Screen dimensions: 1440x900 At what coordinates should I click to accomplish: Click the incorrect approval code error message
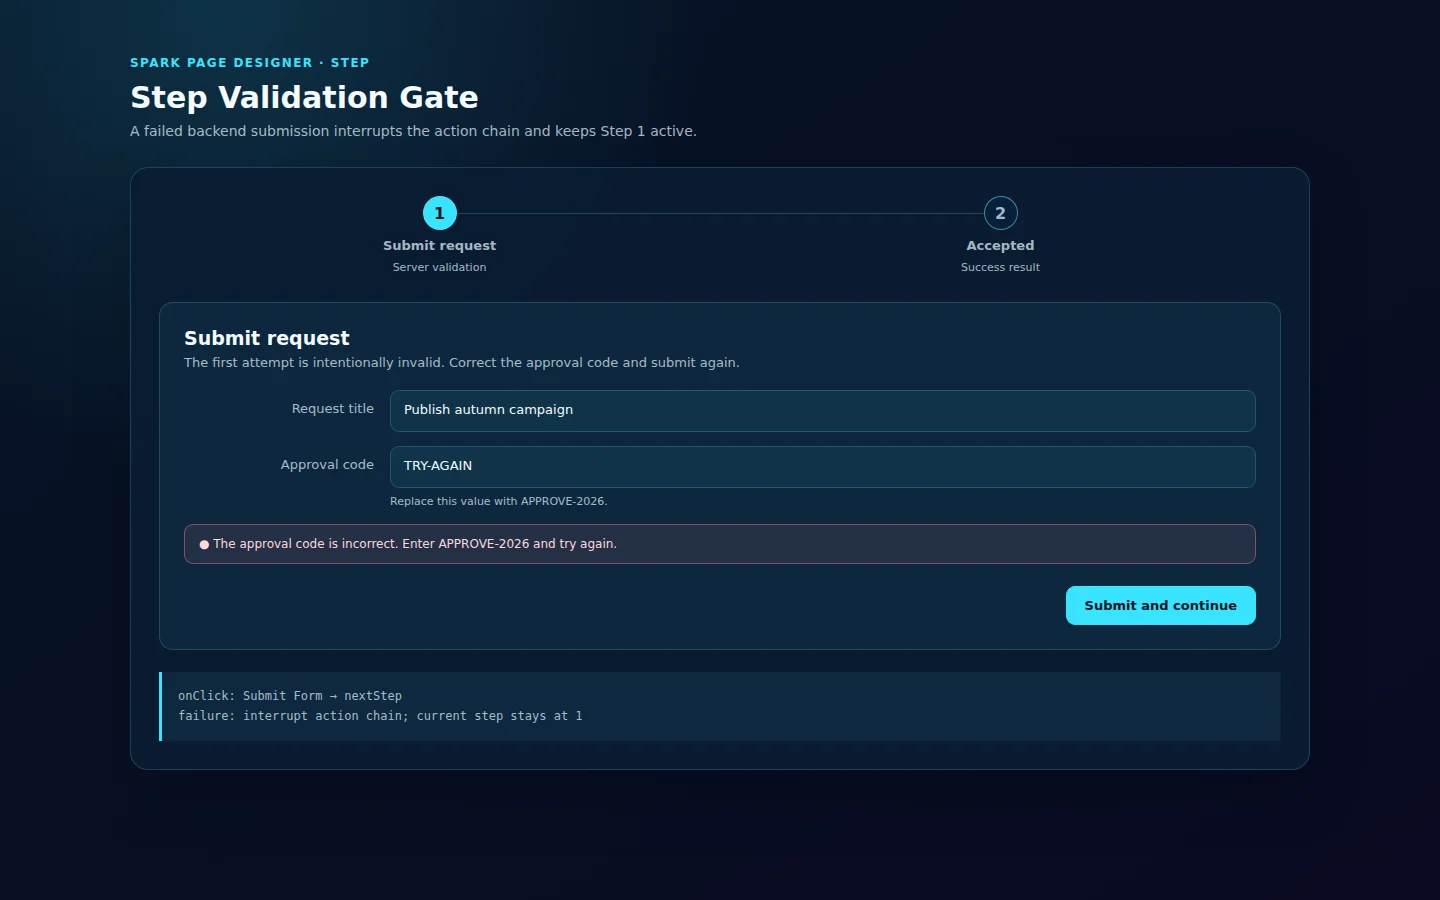point(415,544)
